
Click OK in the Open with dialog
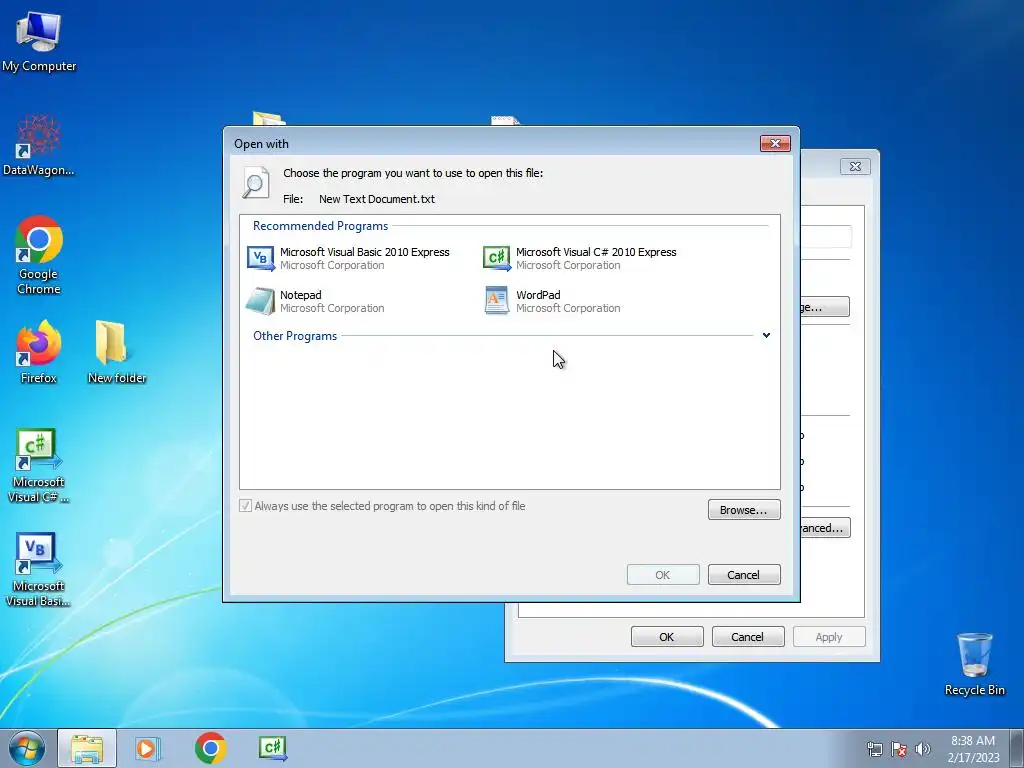pos(663,575)
